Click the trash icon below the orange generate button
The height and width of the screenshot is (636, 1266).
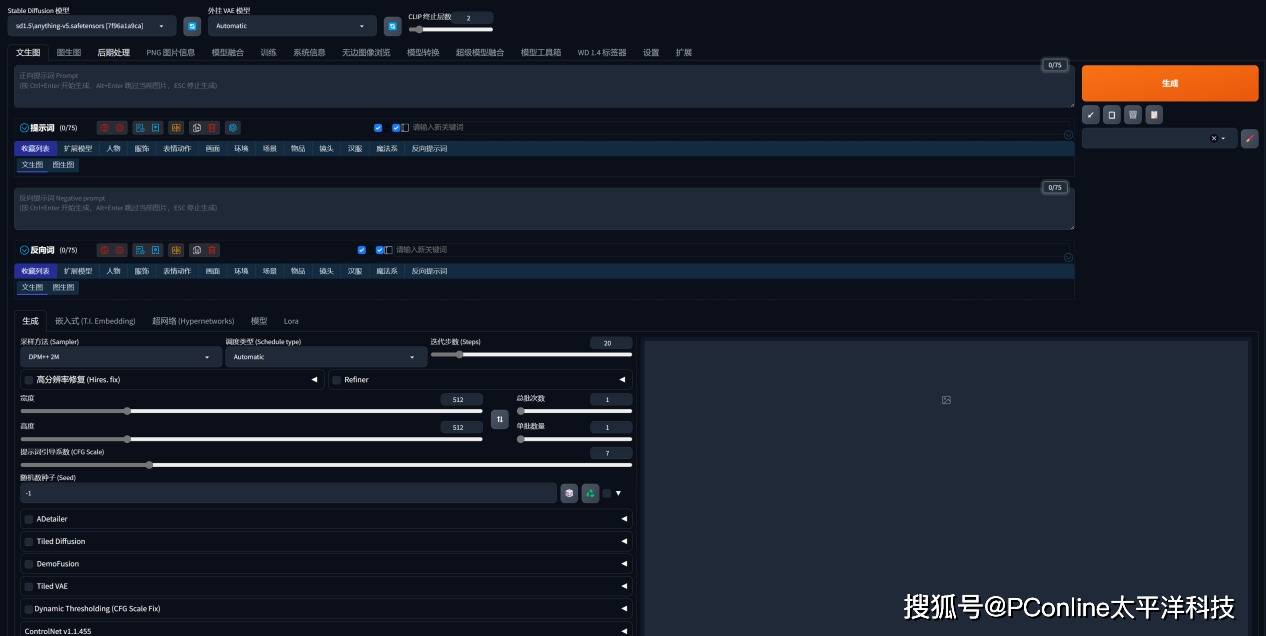[x=1133, y=115]
